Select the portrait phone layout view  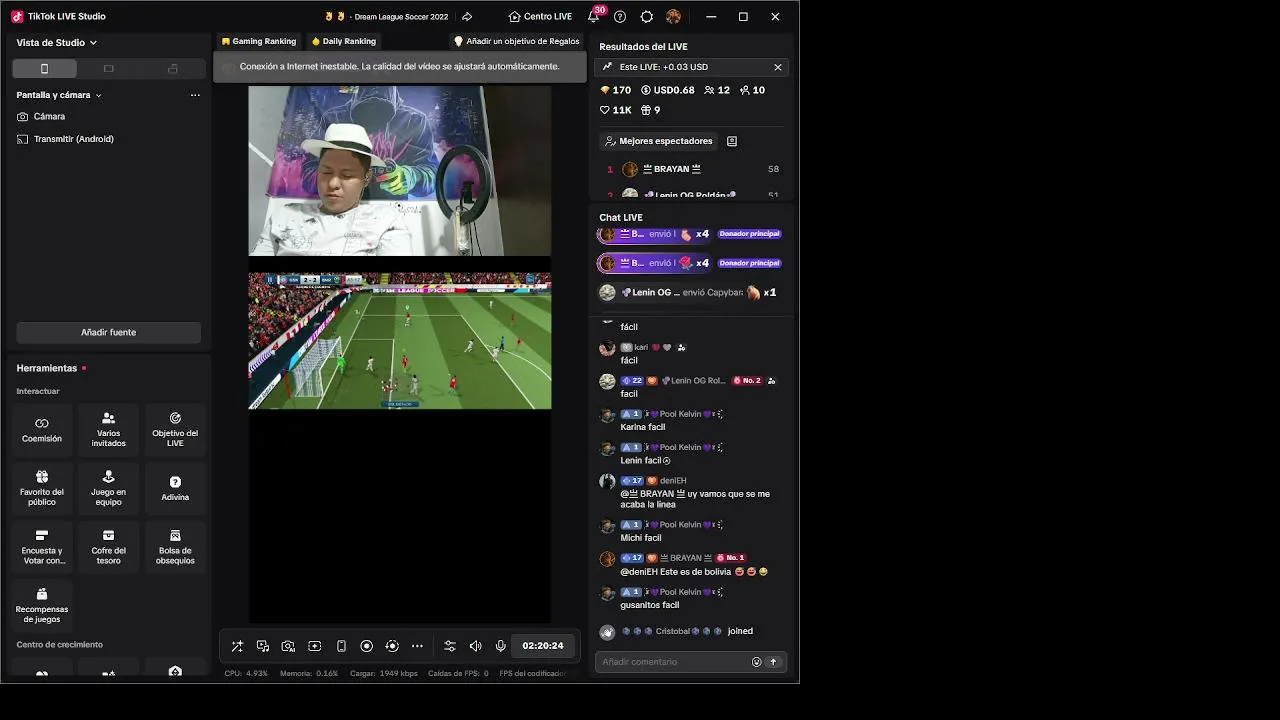coord(44,69)
